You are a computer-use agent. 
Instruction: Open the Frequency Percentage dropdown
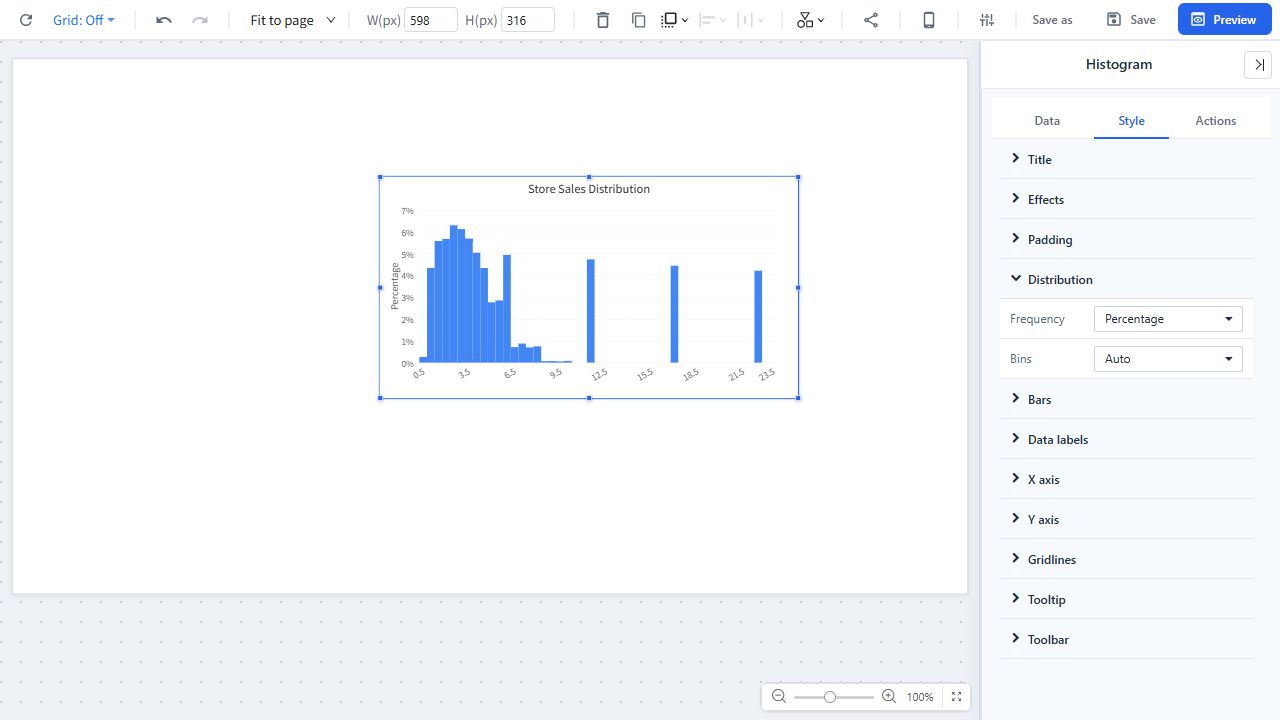pyautogui.click(x=1168, y=319)
